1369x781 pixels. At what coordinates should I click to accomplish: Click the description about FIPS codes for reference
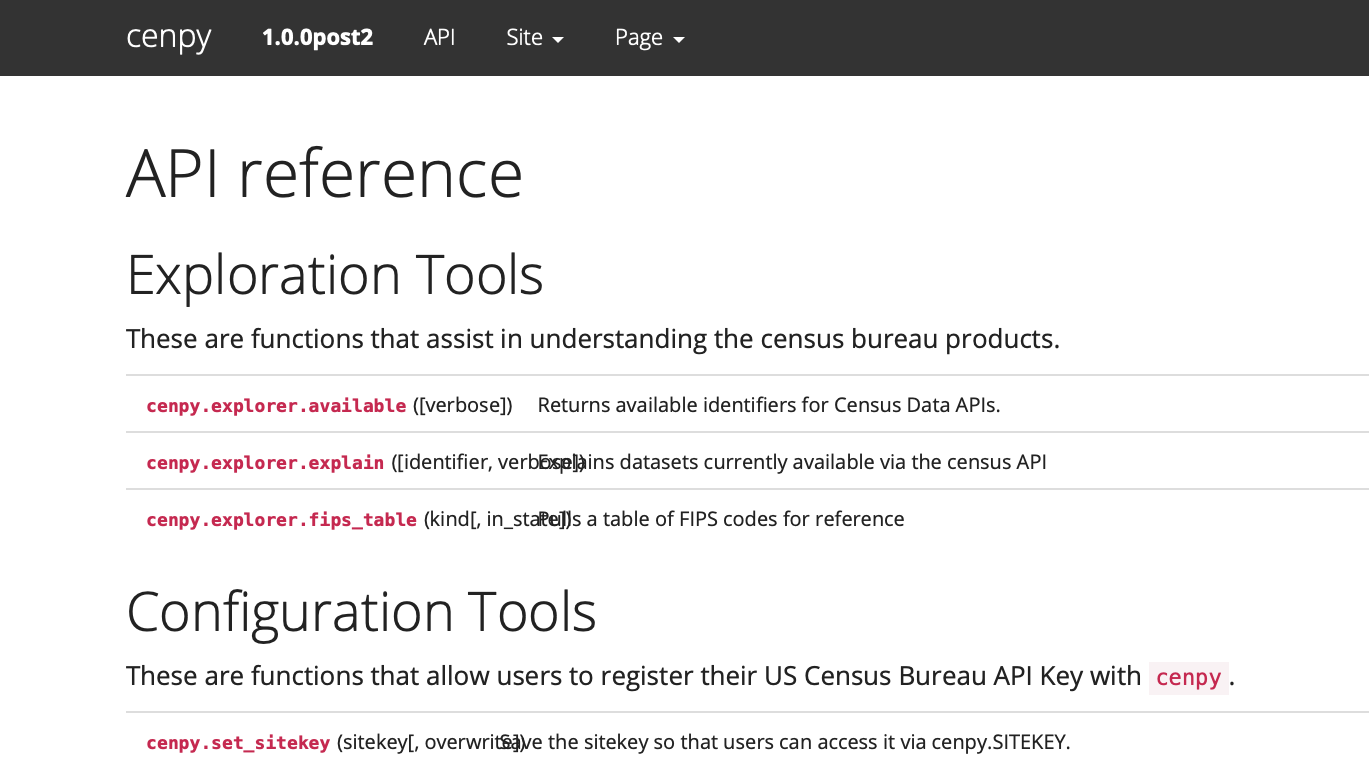721,519
